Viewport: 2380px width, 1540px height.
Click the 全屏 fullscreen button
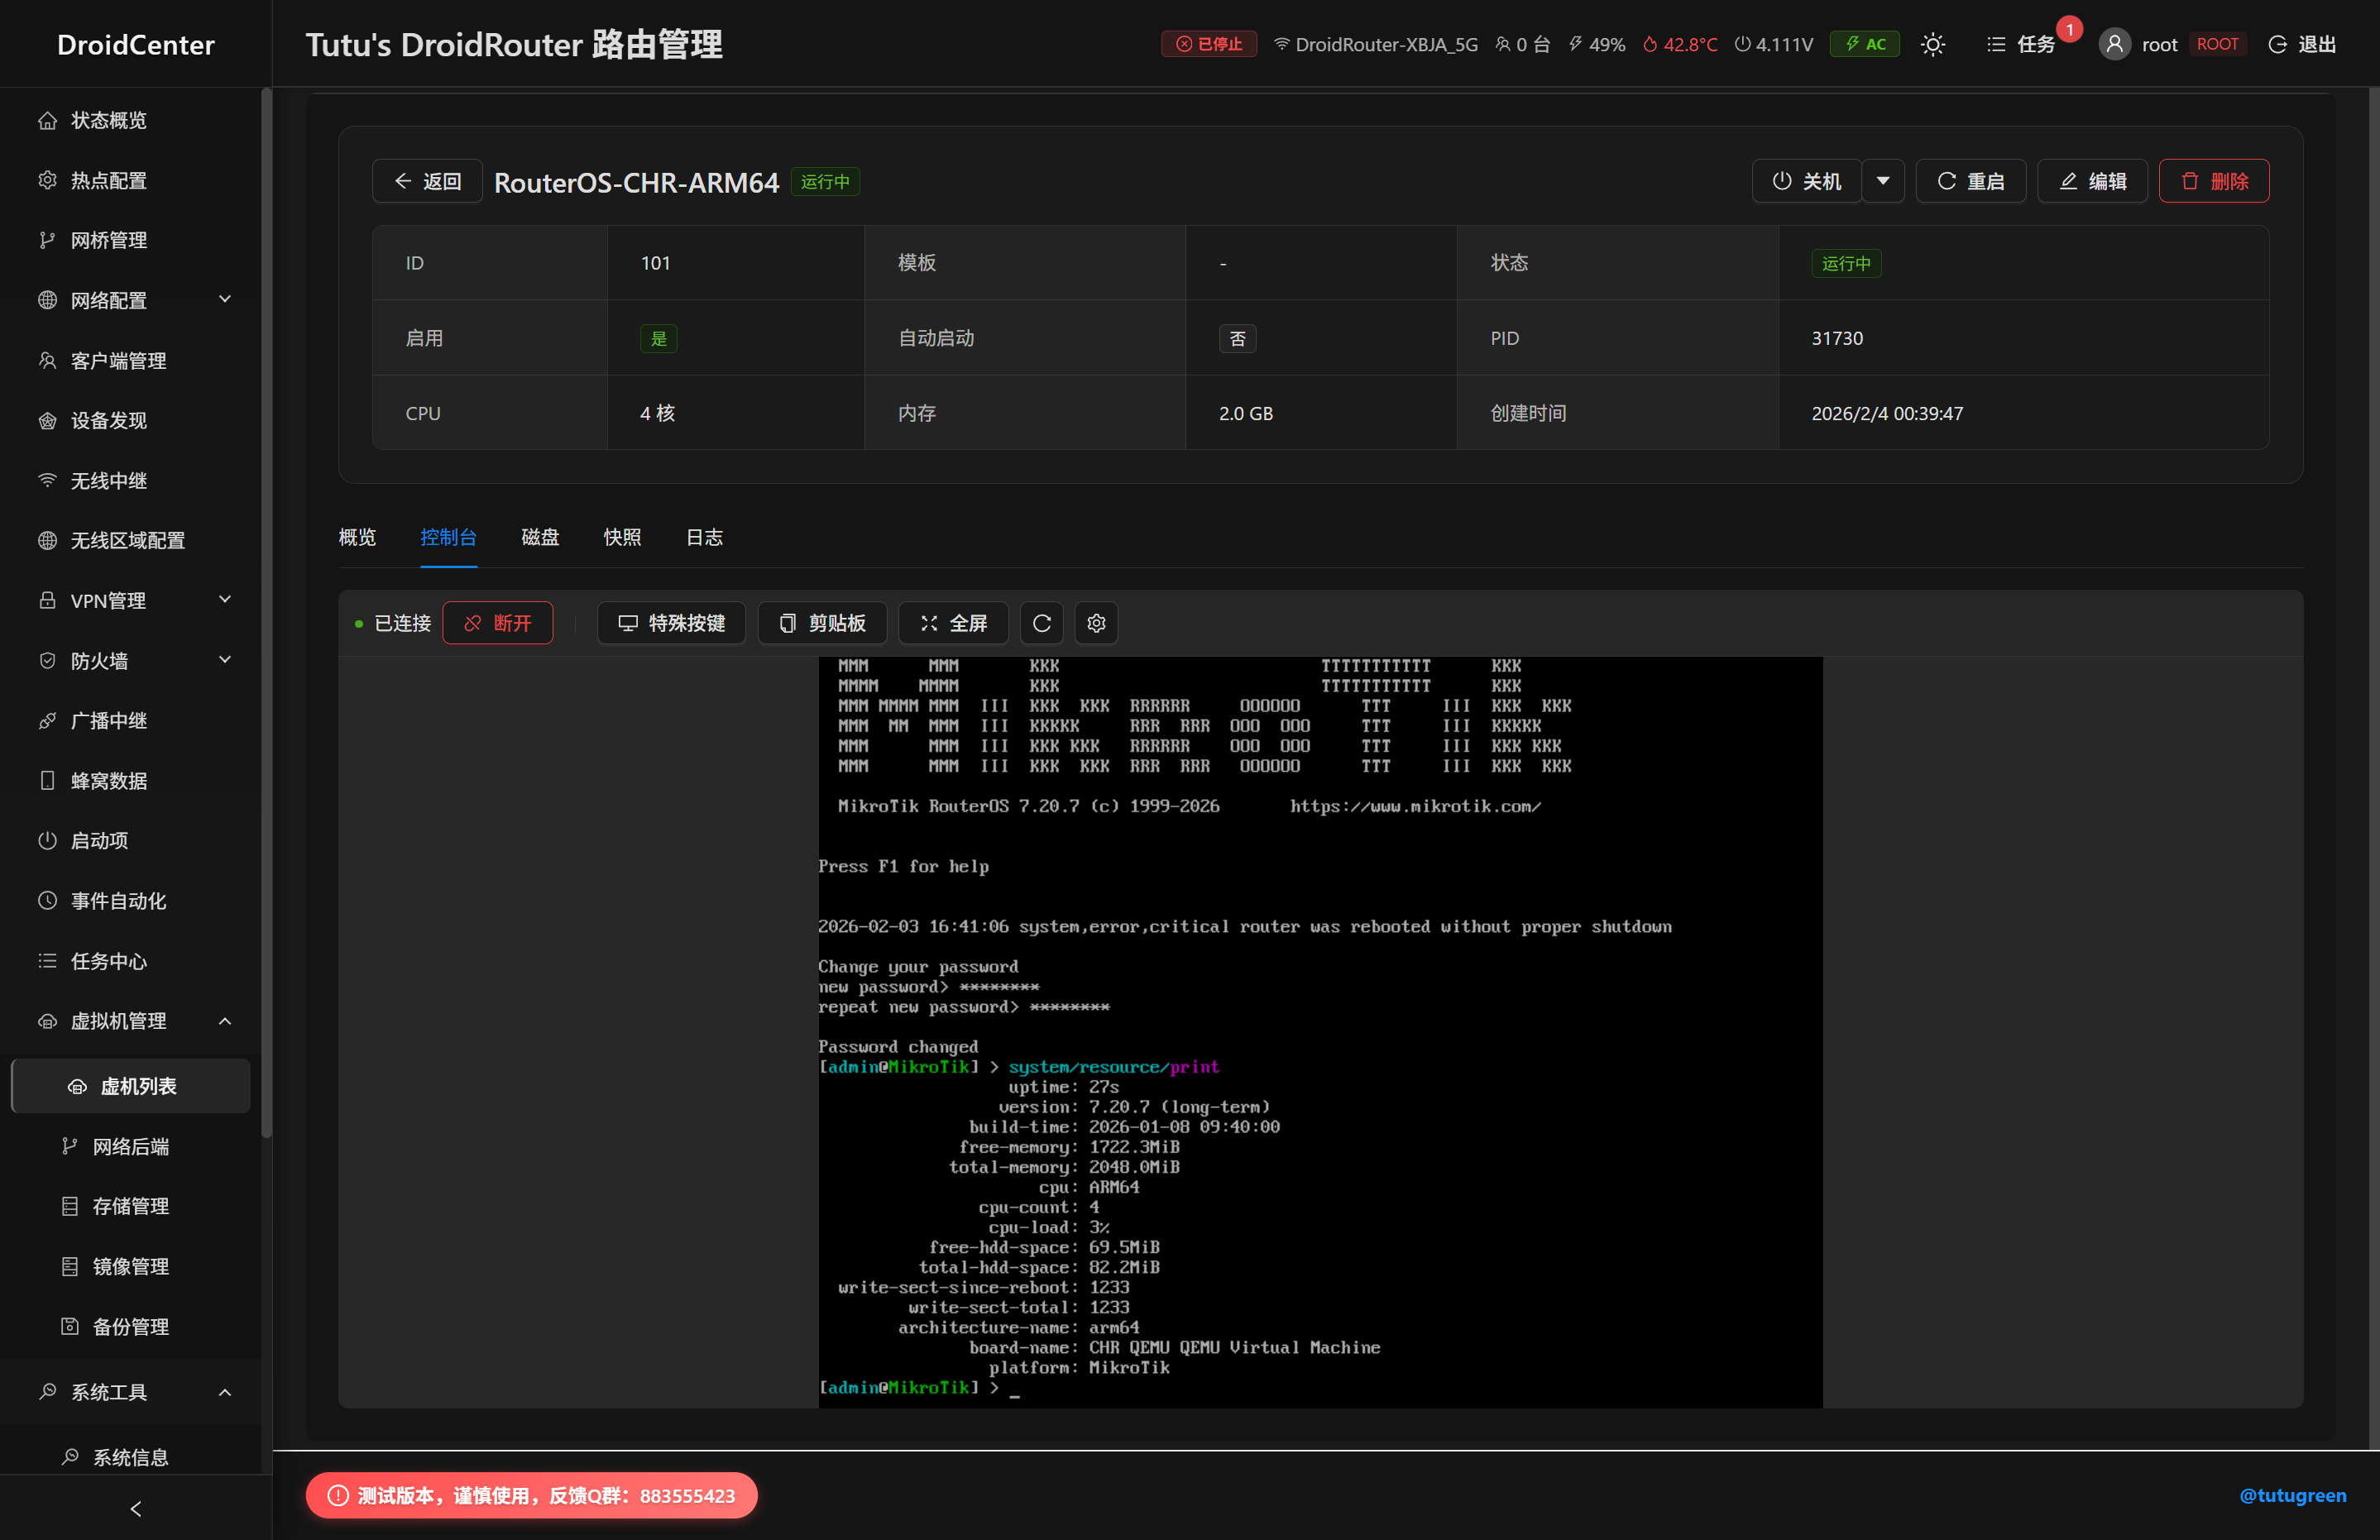pos(953,623)
